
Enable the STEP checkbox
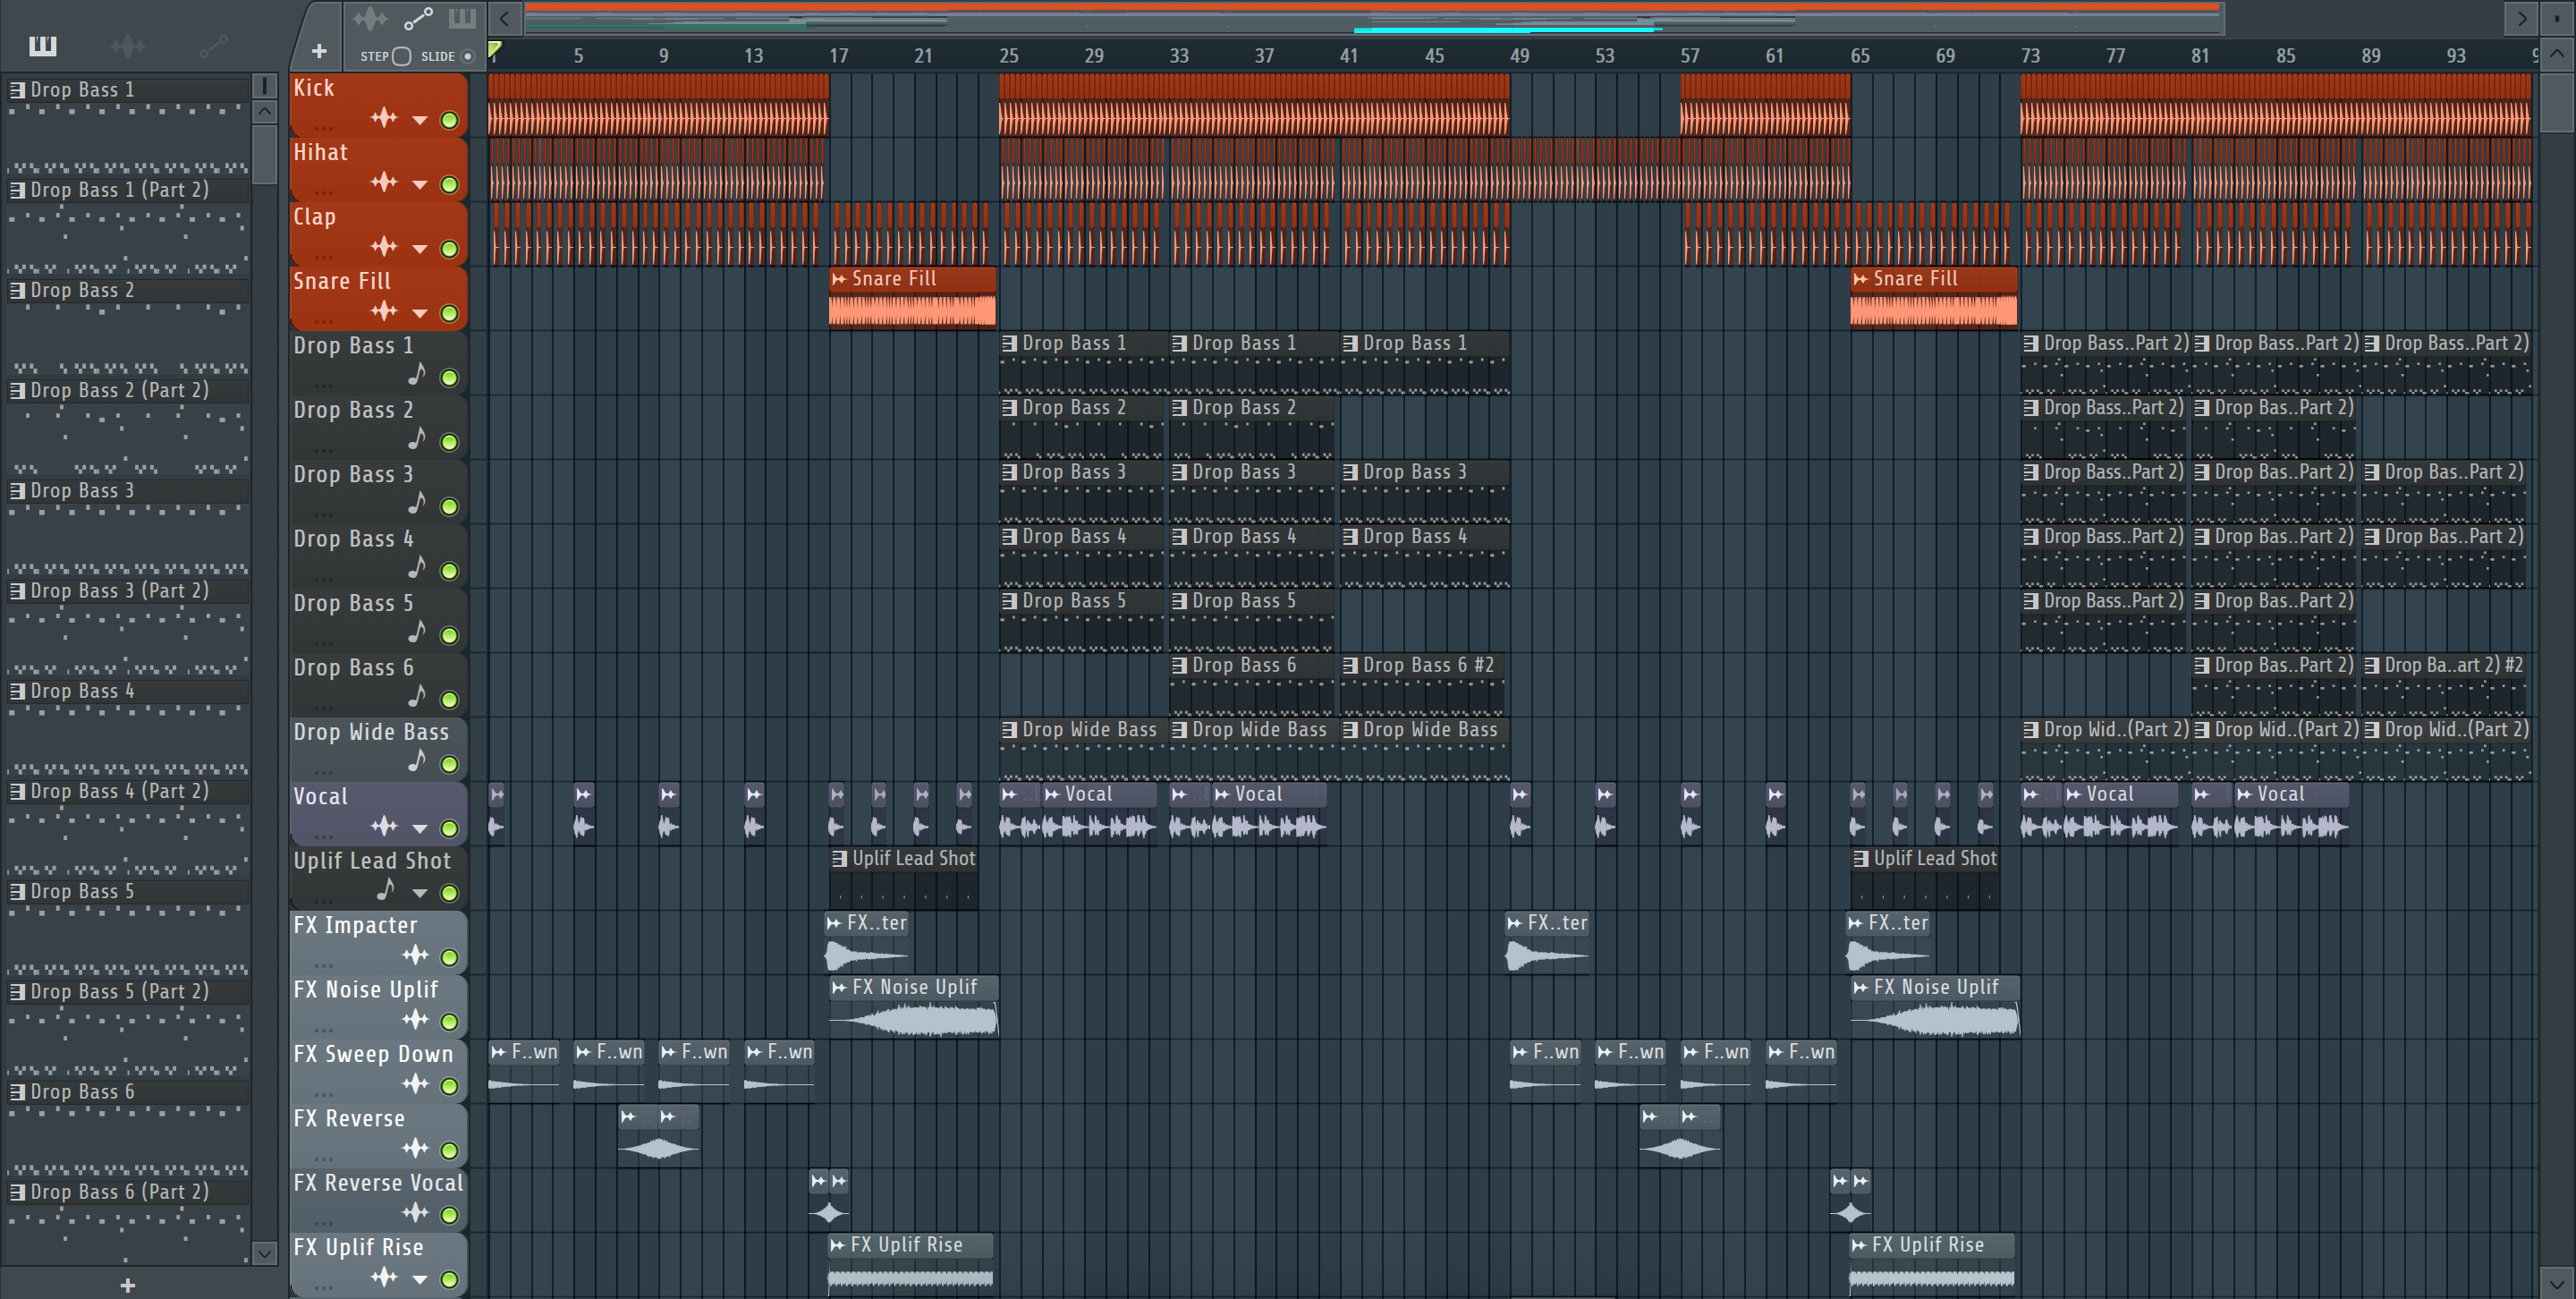click(402, 56)
